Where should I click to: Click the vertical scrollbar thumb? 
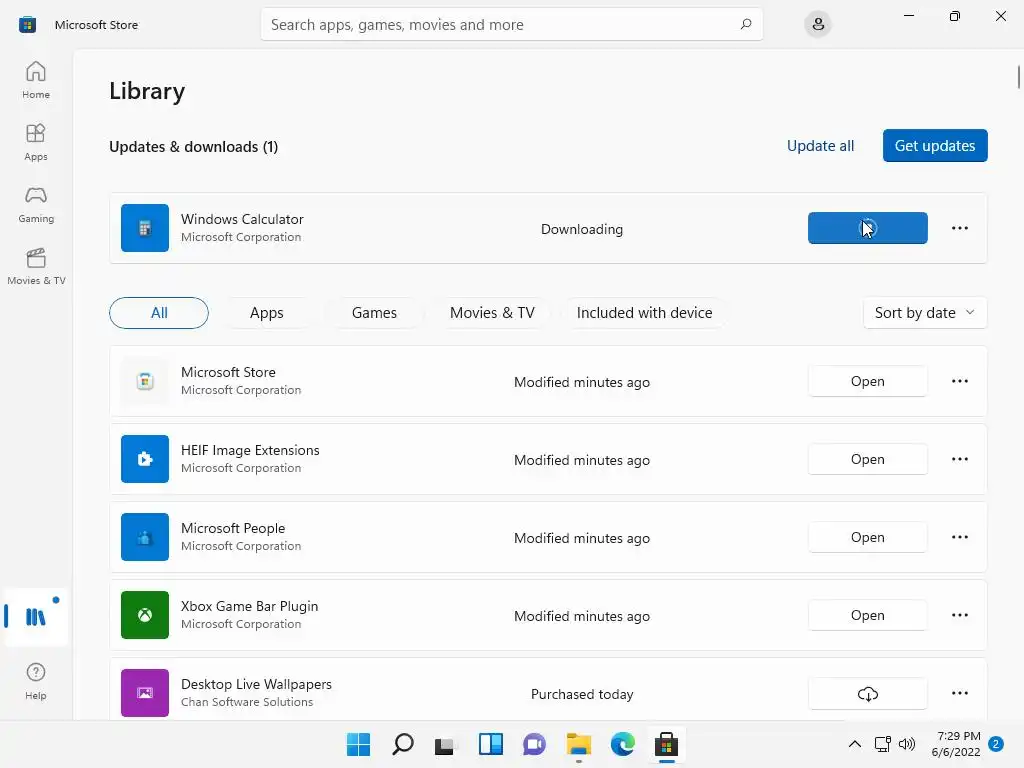click(x=1019, y=76)
